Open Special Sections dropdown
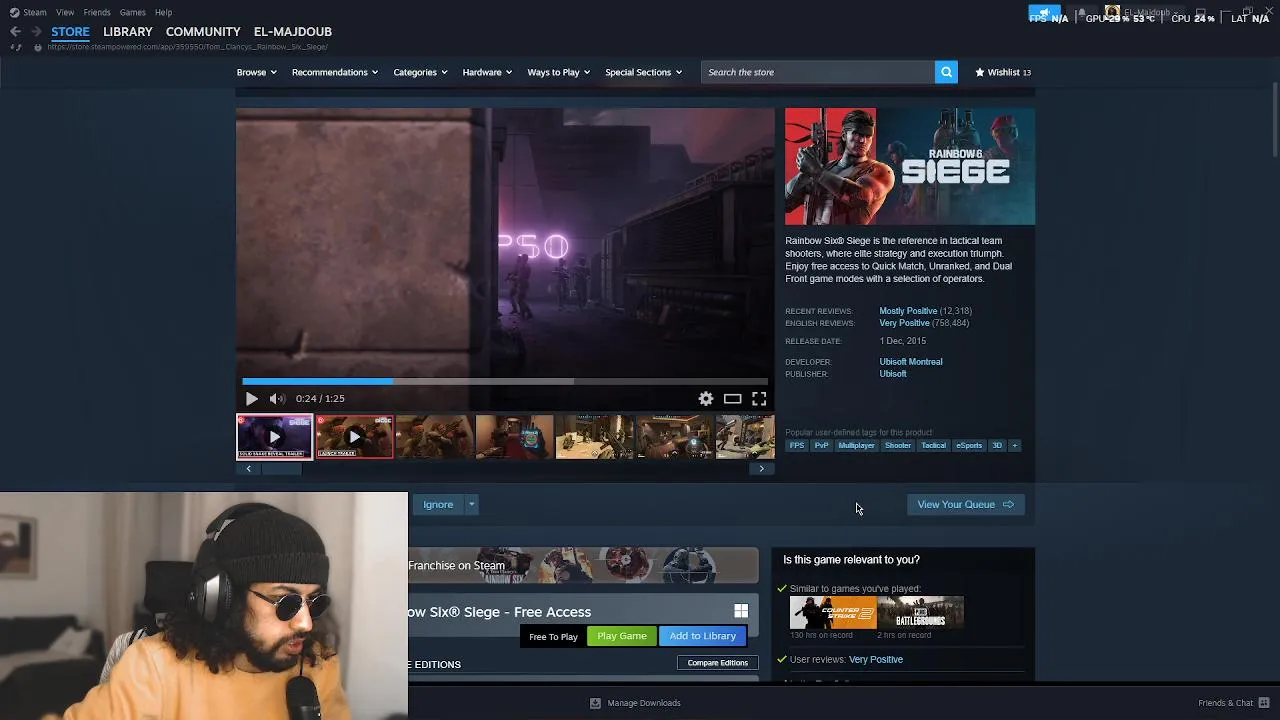The image size is (1280, 720). pyautogui.click(x=643, y=72)
